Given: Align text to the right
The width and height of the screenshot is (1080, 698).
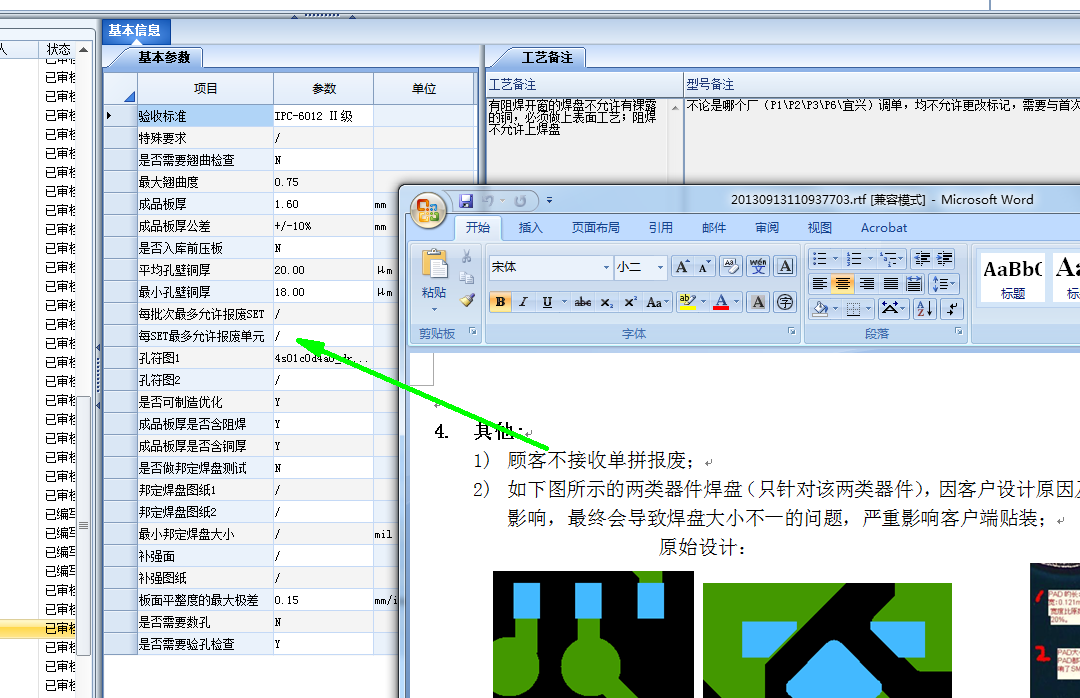Looking at the screenshot, I should [866, 284].
